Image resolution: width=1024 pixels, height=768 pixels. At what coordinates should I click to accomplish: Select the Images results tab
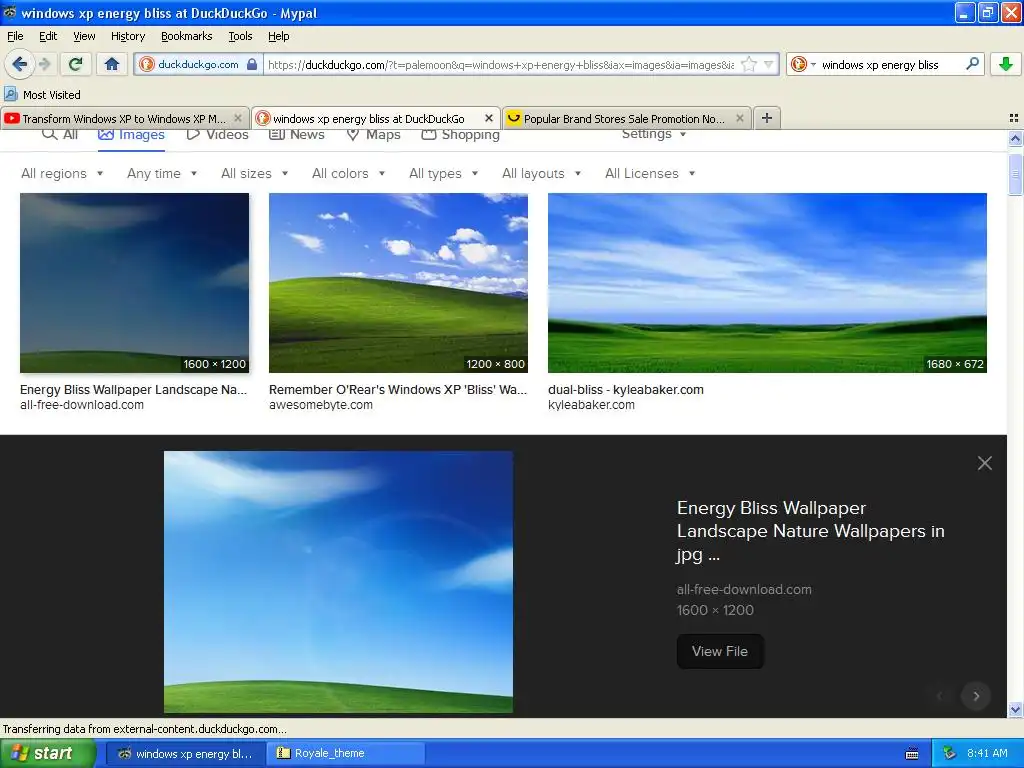coord(131,135)
